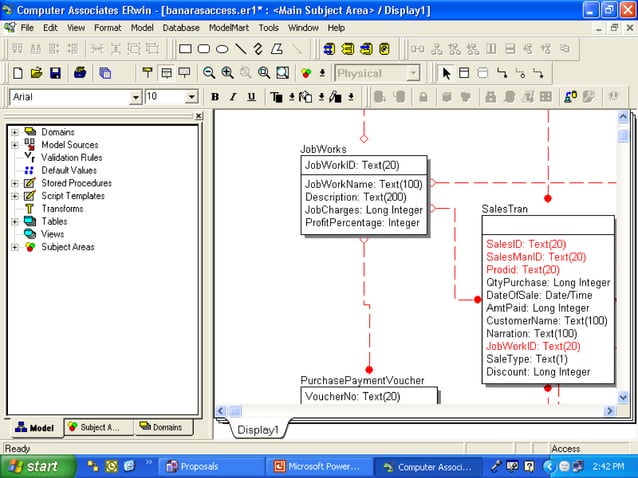Screen dimensions: 638x478
Task: Switch to the Subject Areas explorer tab
Action: click(x=99, y=428)
